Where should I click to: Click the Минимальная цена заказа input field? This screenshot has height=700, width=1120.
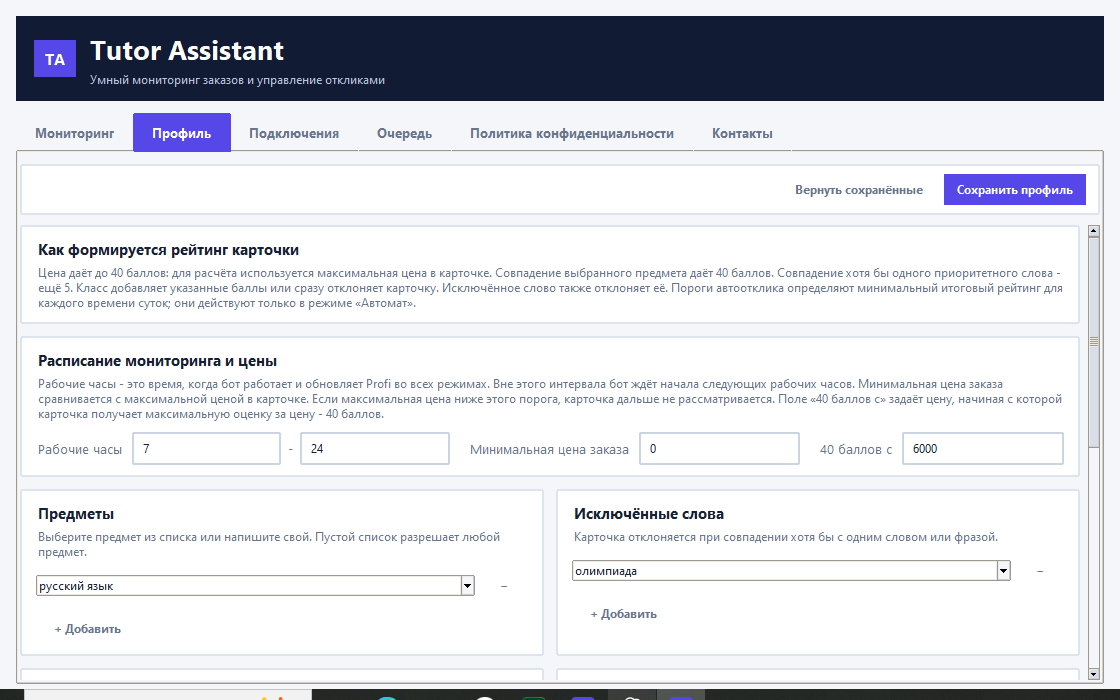coord(719,449)
